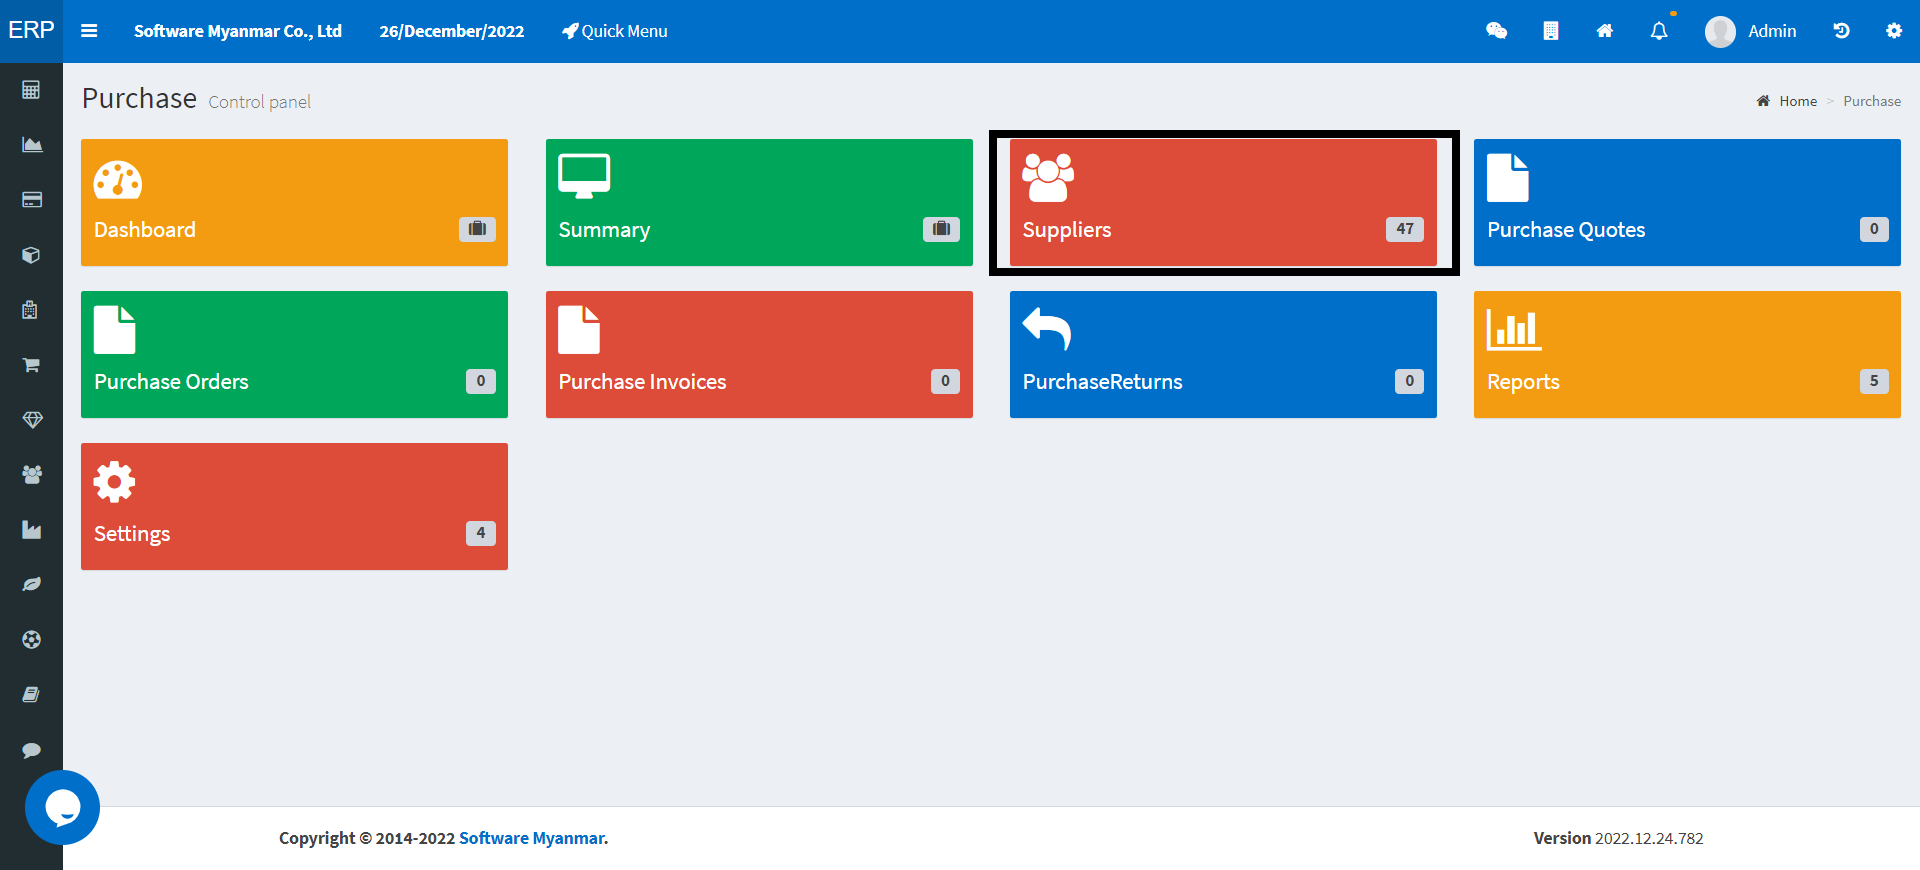Open people group icon in sidebar
1920x870 pixels.
tap(32, 475)
